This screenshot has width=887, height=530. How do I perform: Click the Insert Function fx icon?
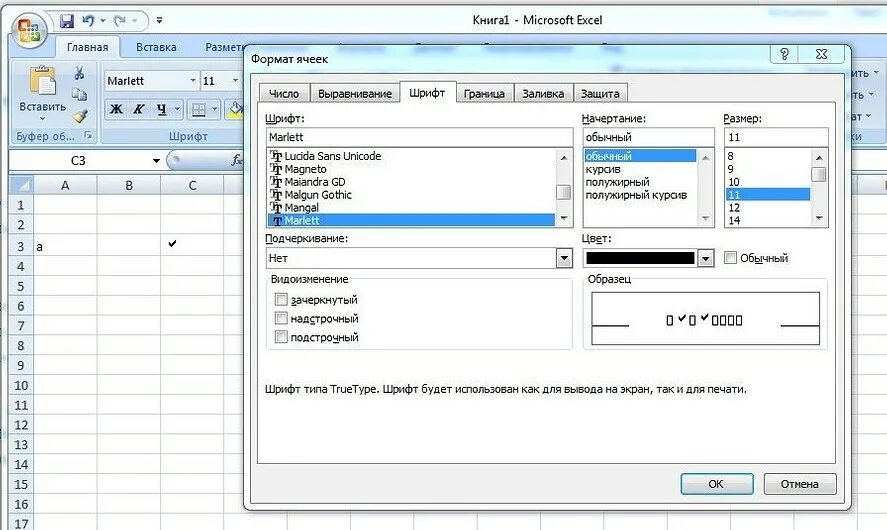(237, 161)
